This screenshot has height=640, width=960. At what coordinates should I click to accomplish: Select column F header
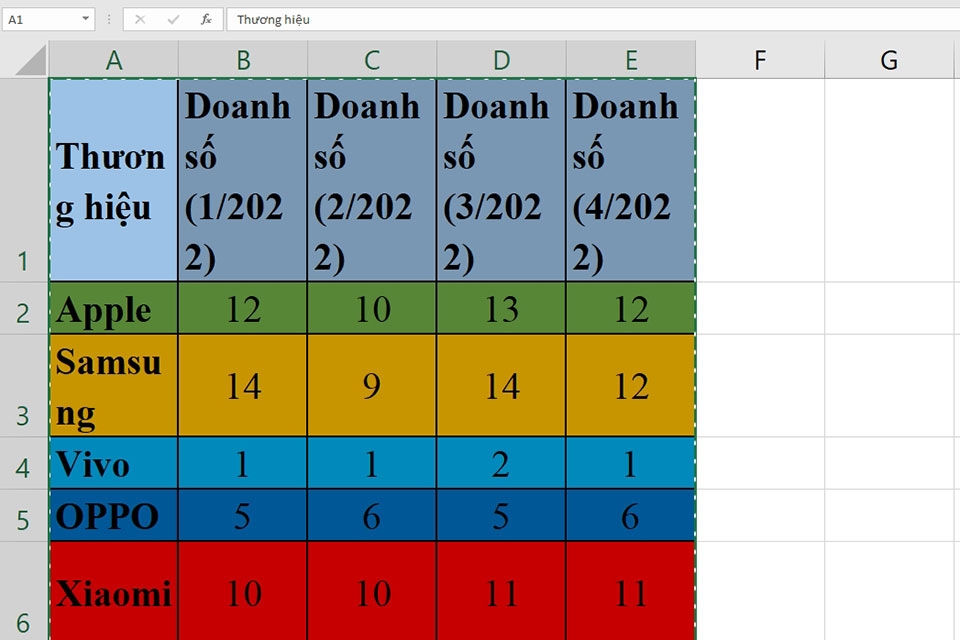(x=760, y=60)
